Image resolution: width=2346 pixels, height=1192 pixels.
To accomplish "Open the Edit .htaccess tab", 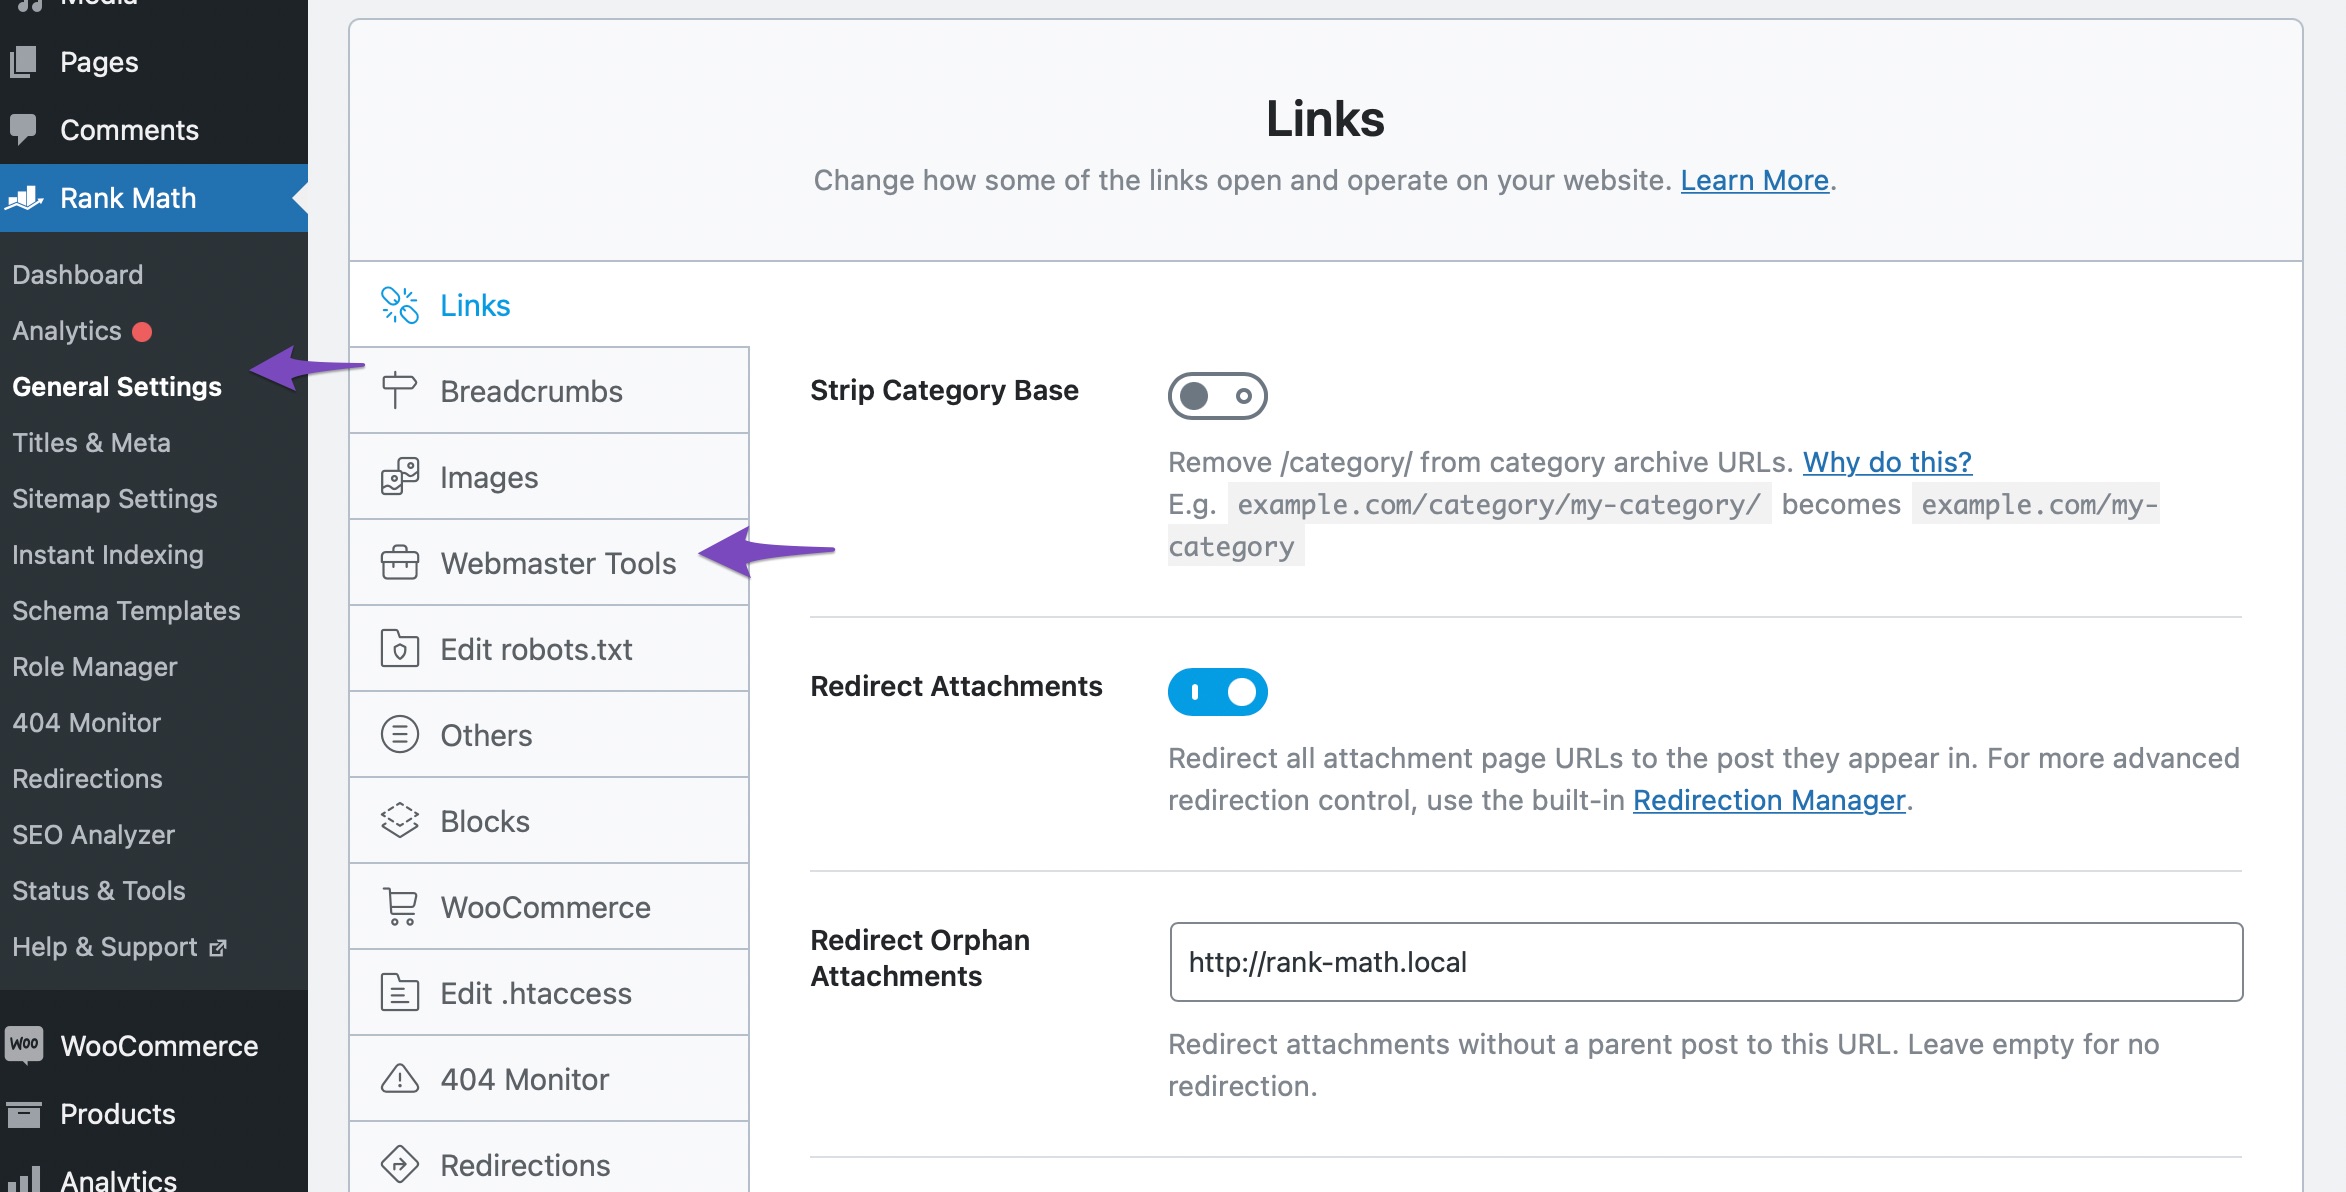I will [x=549, y=993].
